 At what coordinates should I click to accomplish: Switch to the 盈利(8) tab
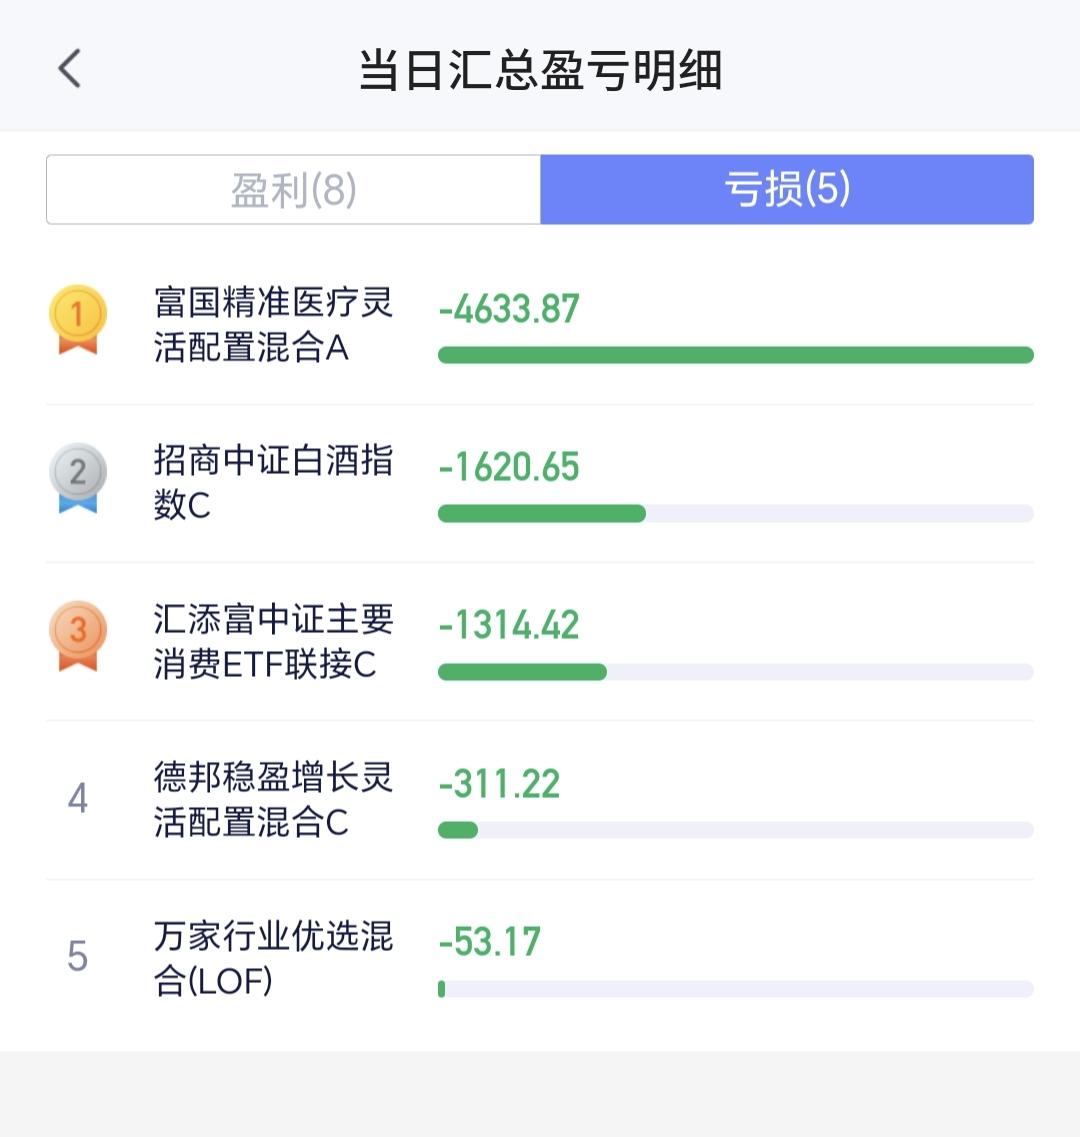pyautogui.click(x=294, y=189)
